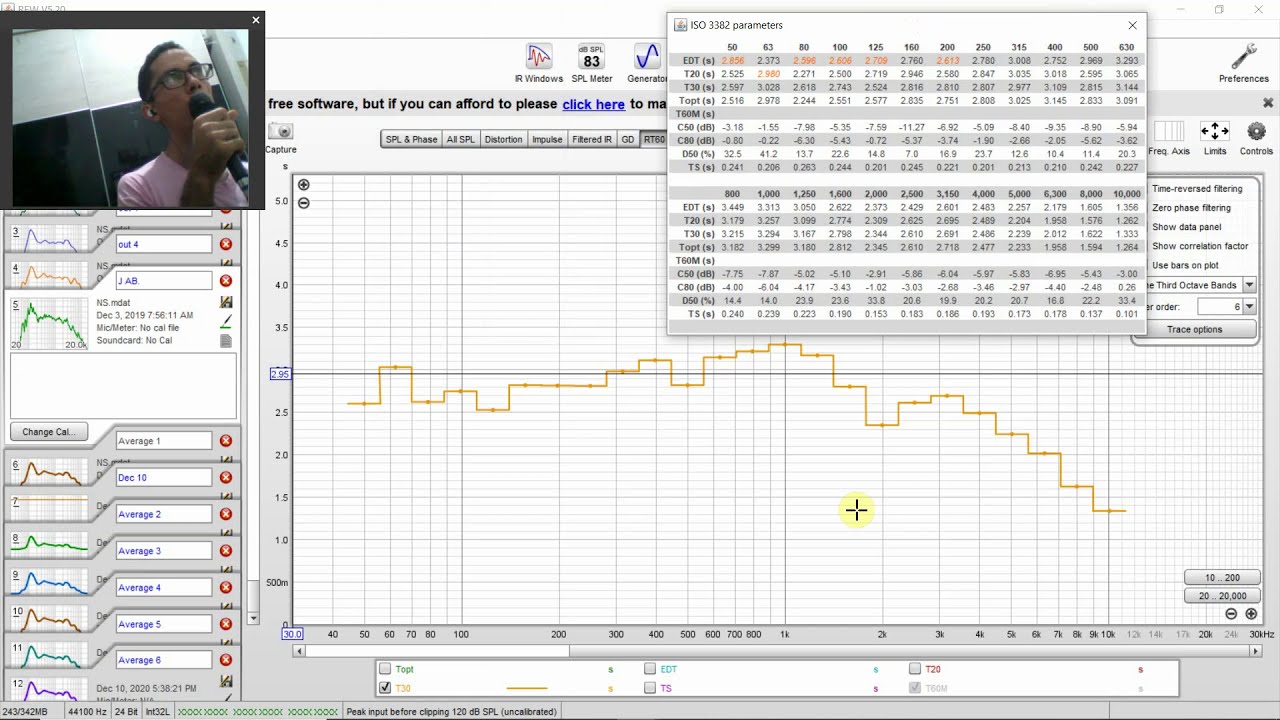Click the T30 orange line swatch

[x=527, y=688]
